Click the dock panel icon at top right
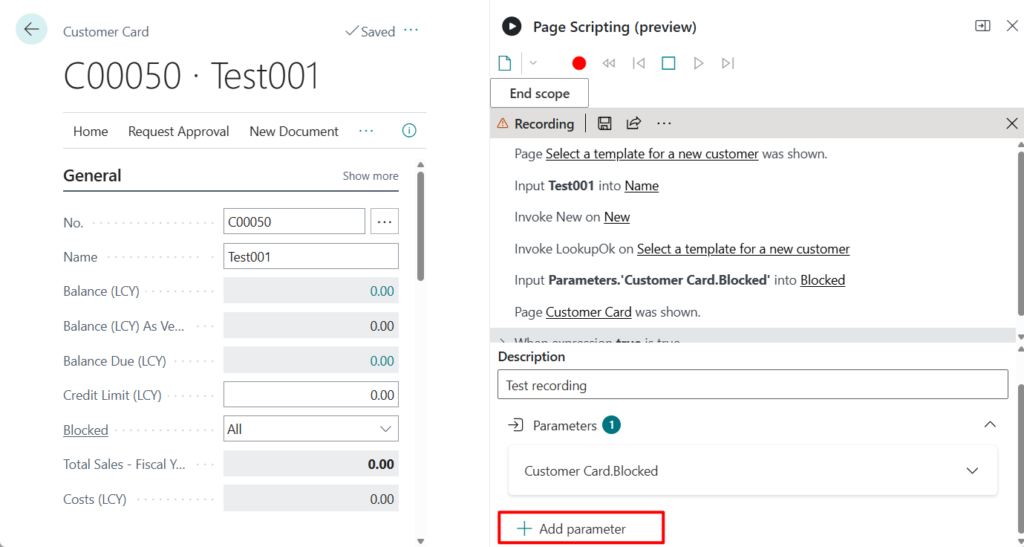 (982, 26)
